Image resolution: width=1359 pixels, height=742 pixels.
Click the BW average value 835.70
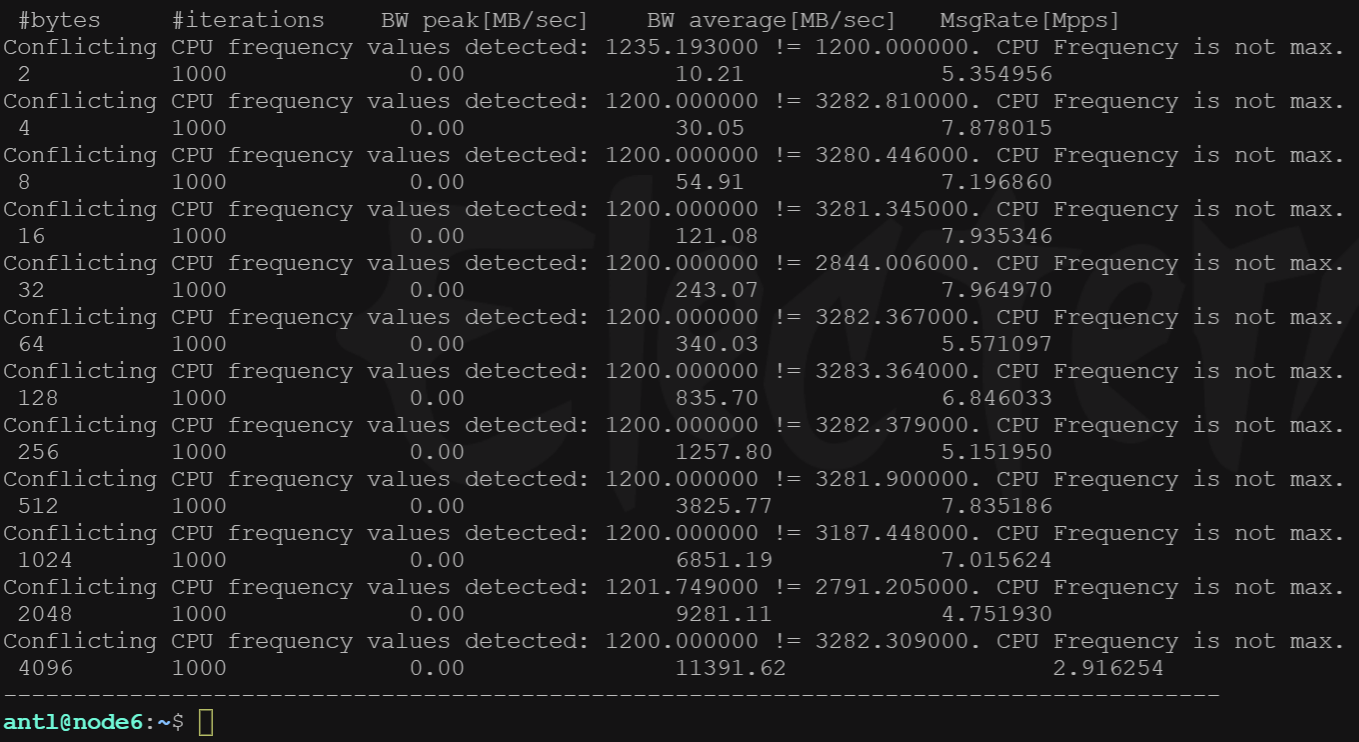pyautogui.click(x=716, y=398)
